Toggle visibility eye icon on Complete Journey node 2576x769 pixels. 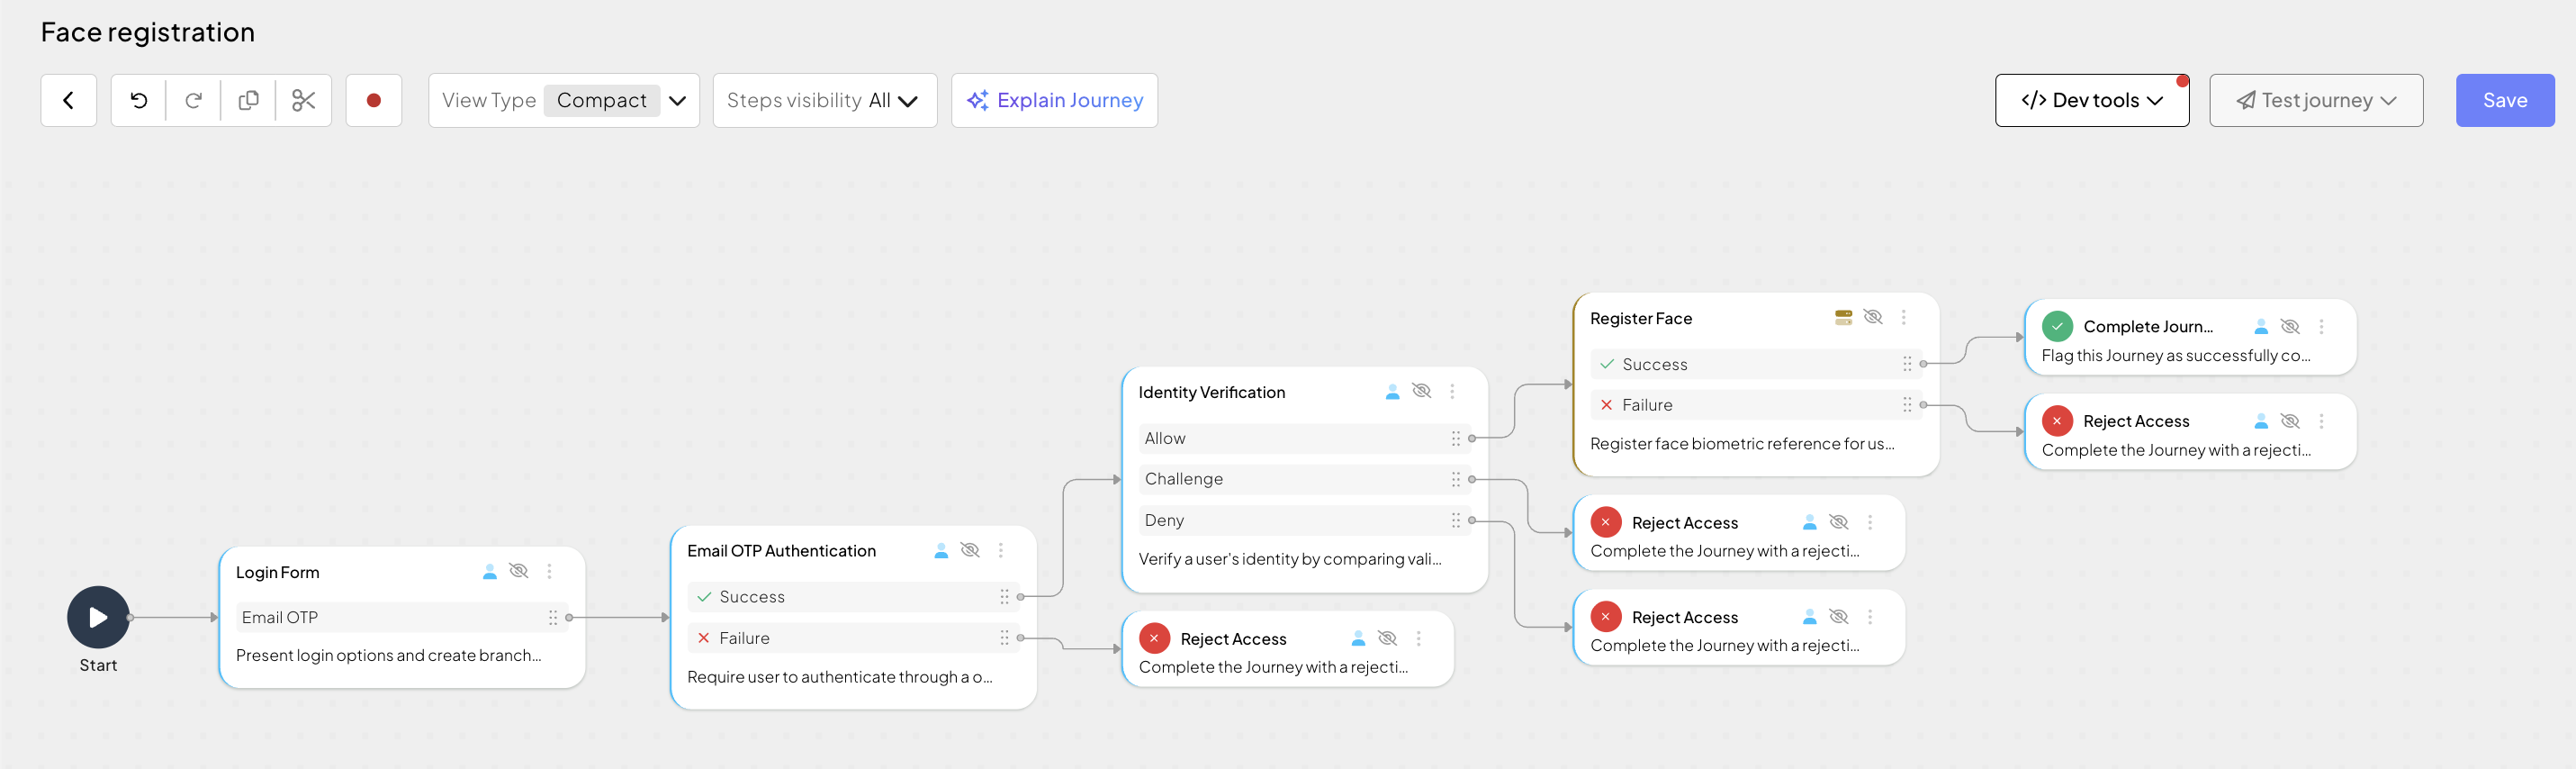point(2290,327)
